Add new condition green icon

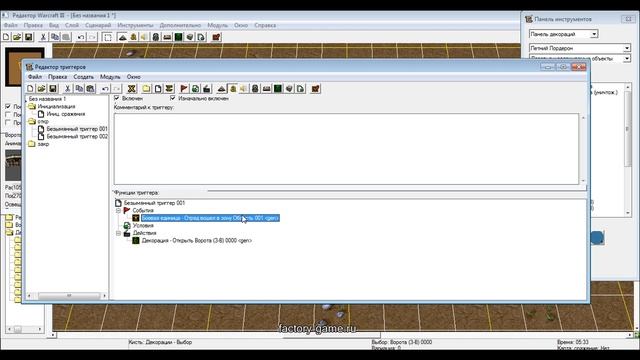tap(196, 89)
